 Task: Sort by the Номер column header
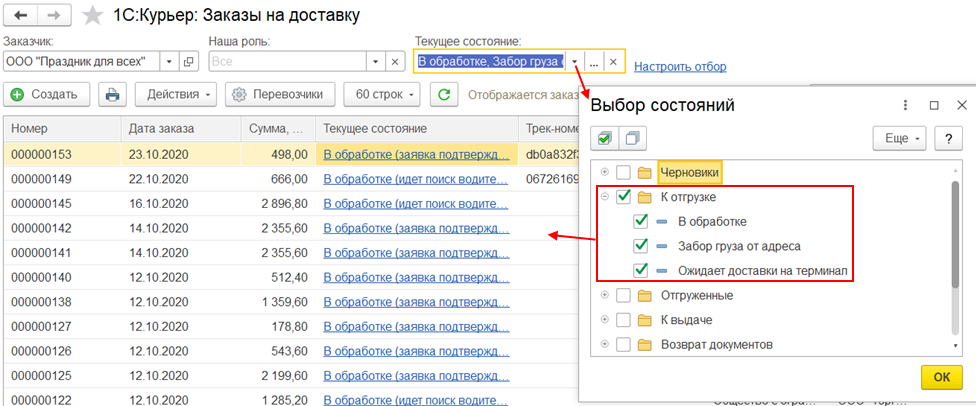62,129
